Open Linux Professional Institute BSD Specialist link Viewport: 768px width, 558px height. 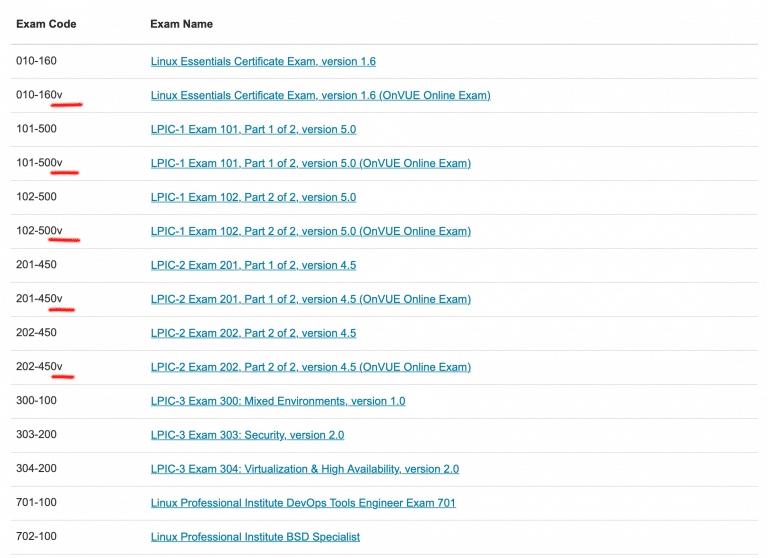coord(255,538)
